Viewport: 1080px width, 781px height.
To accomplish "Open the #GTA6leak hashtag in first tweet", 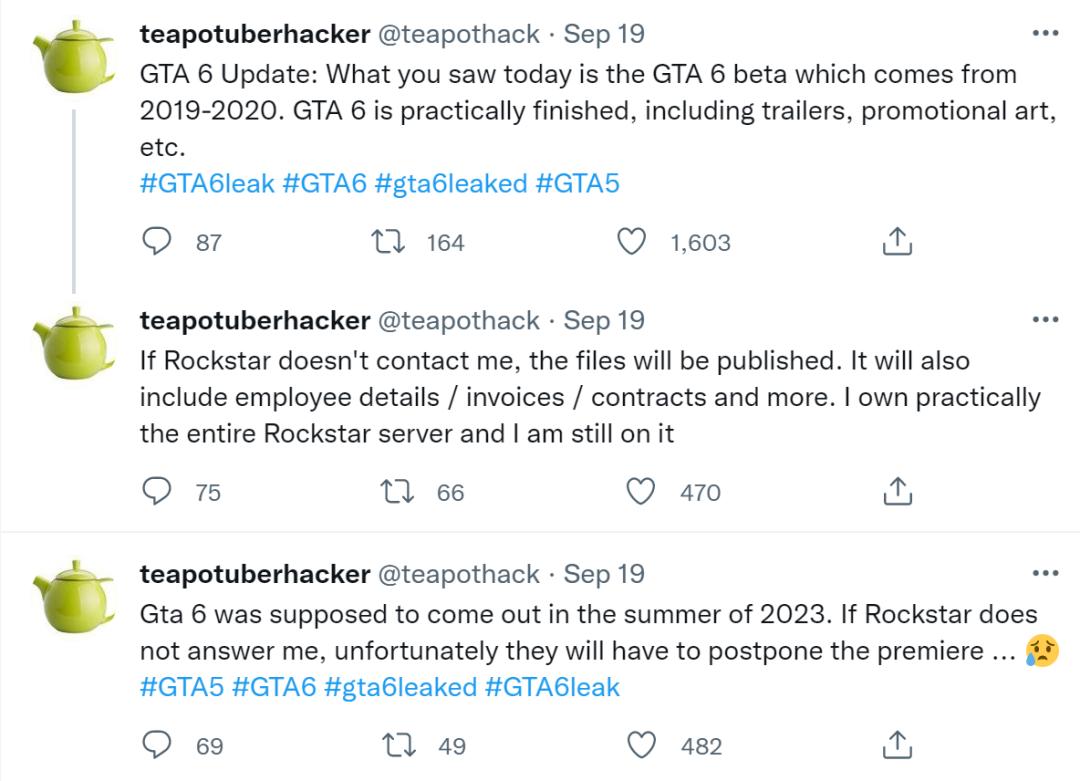I will (207, 184).
